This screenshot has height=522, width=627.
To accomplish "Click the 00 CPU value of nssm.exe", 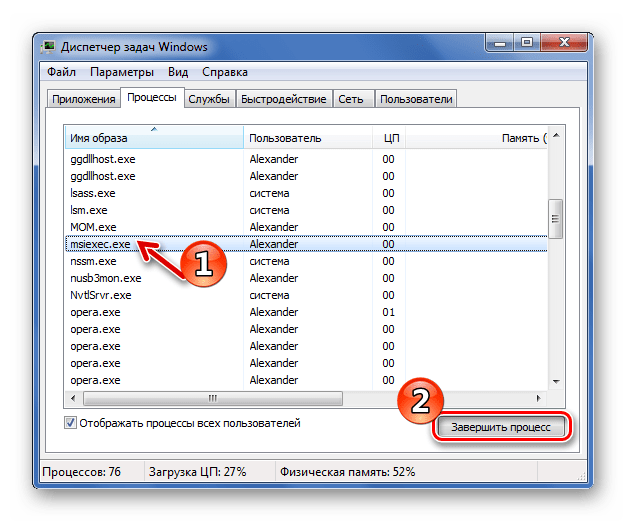I will [x=388, y=261].
